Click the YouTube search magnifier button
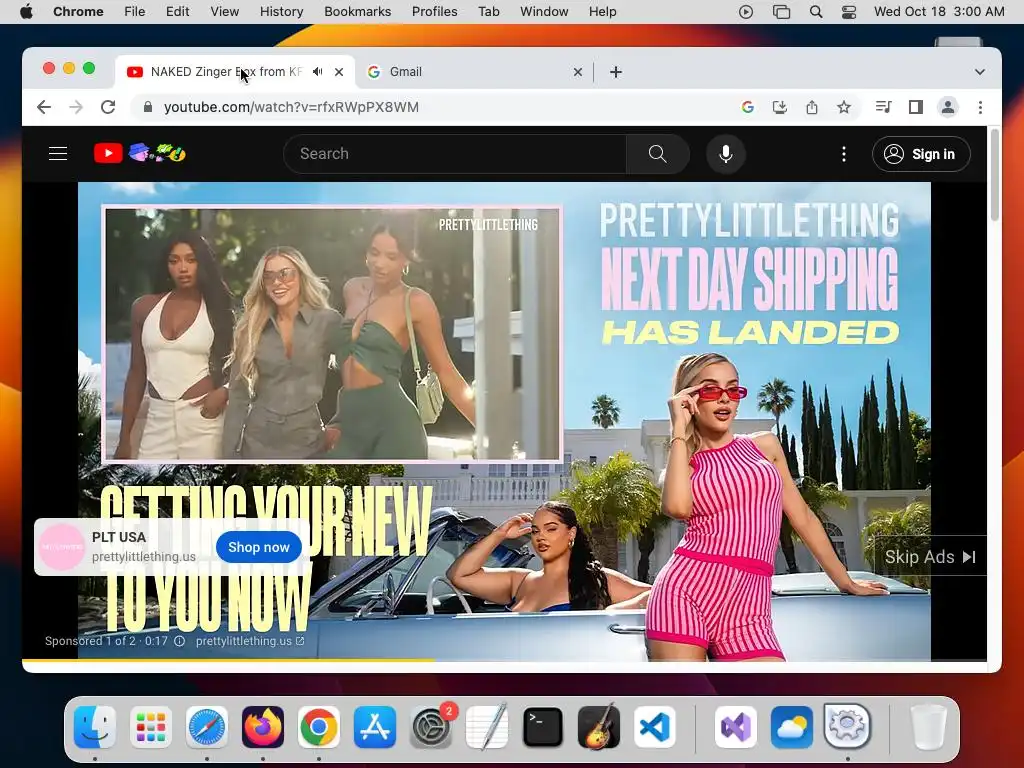The width and height of the screenshot is (1024, 768). click(x=658, y=154)
